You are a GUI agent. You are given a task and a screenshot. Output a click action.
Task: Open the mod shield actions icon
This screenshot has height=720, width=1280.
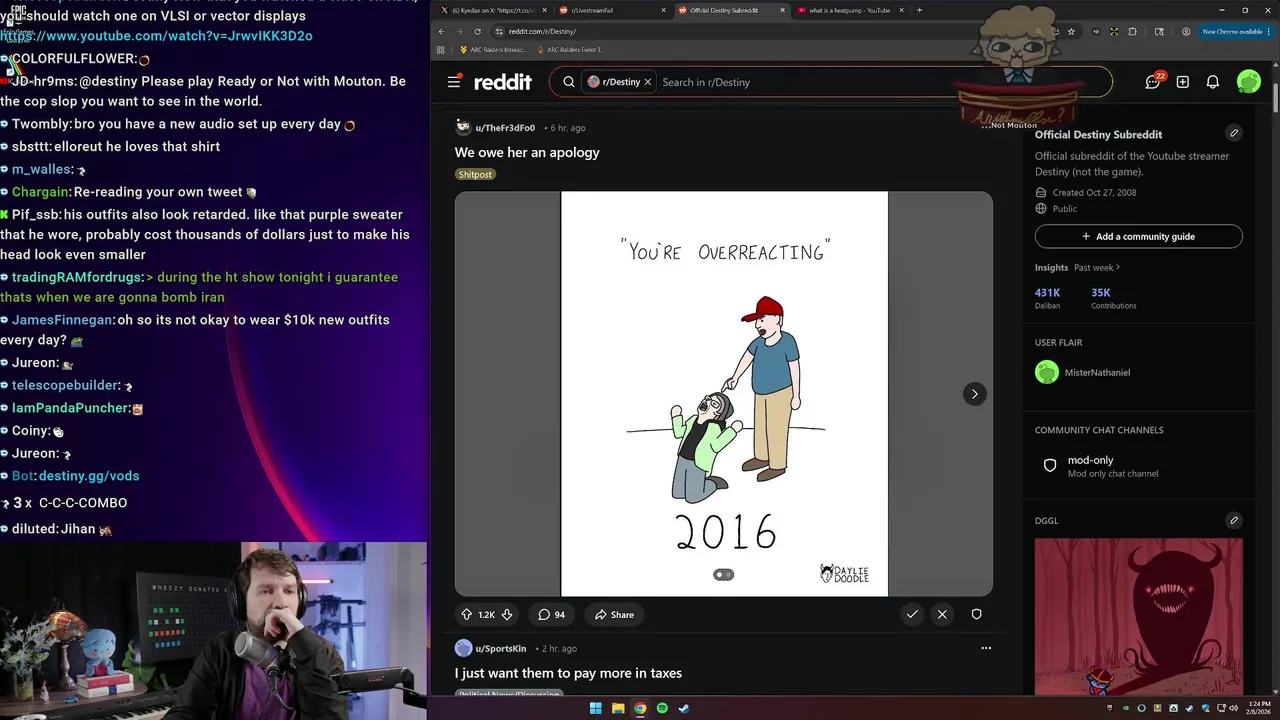[977, 614]
